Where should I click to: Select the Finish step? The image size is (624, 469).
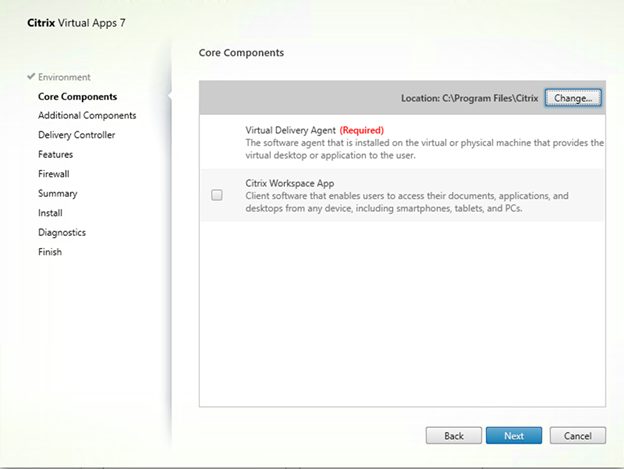pyautogui.click(x=50, y=252)
